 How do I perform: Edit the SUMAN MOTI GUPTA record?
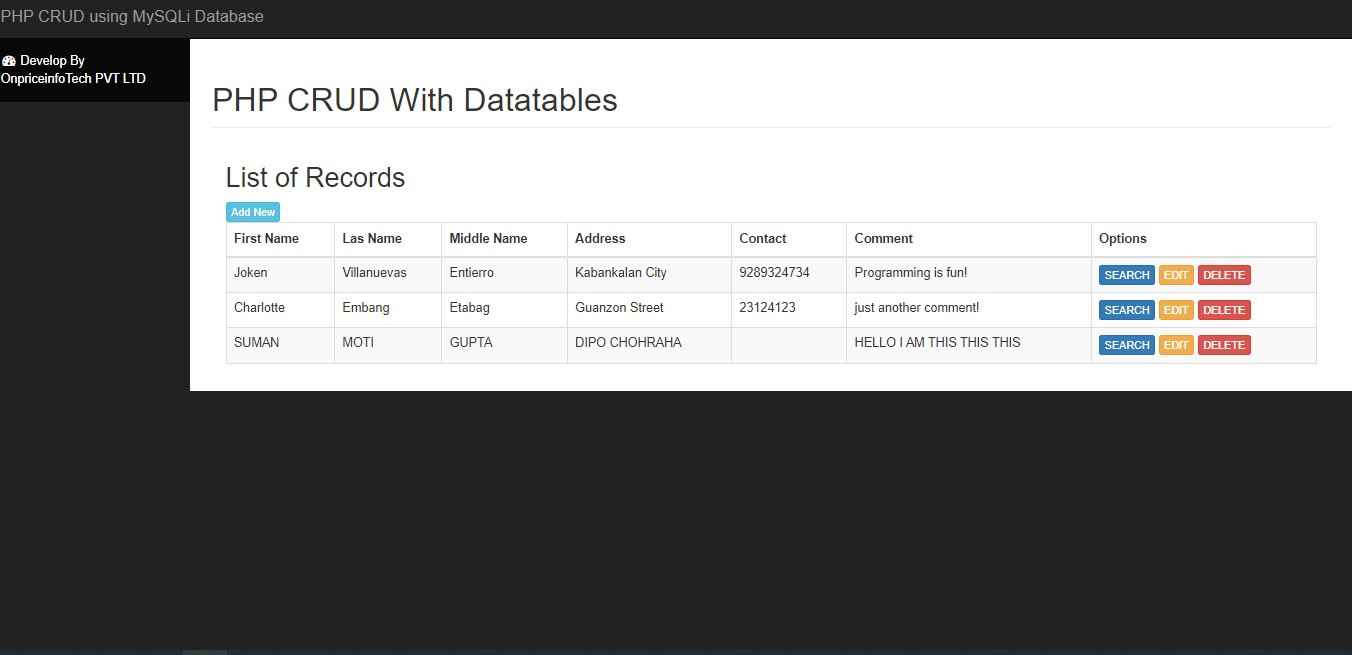[1176, 344]
